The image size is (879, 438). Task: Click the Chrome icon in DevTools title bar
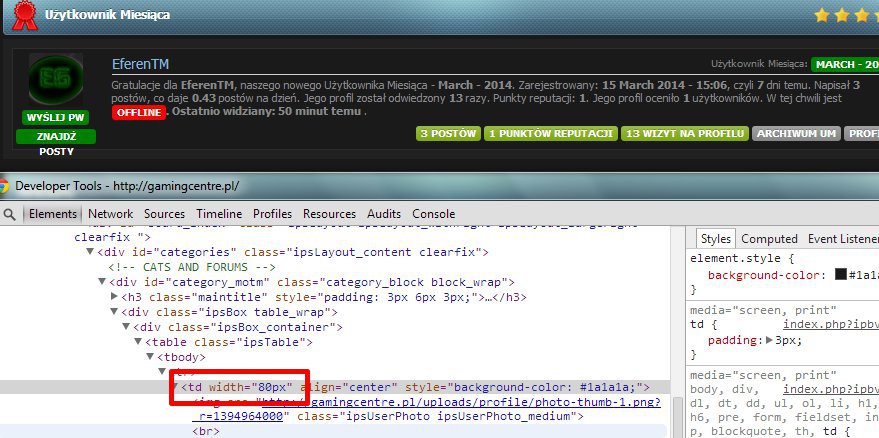point(6,186)
